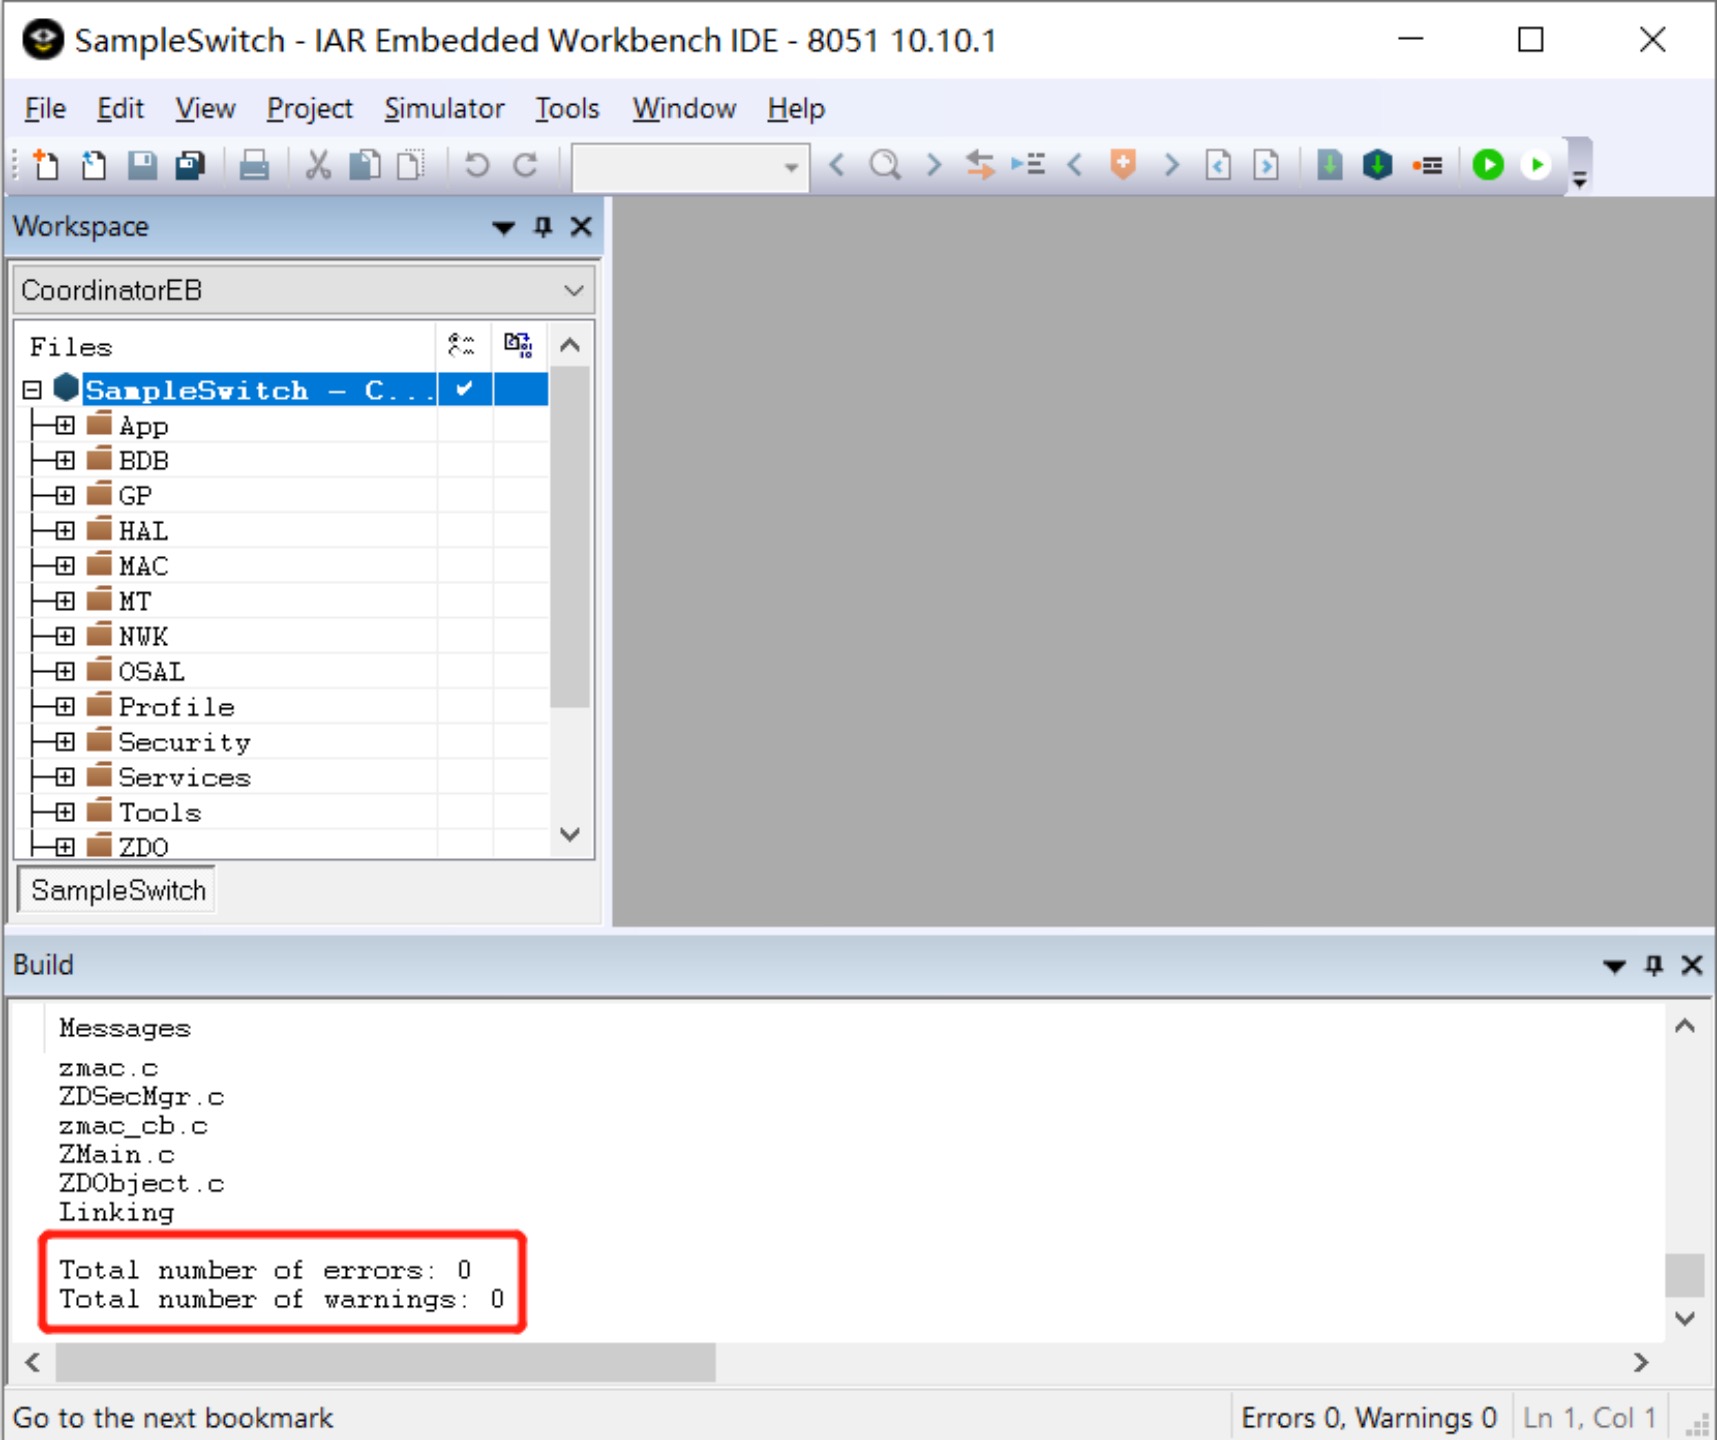This screenshot has width=1717, height=1440.
Task: Select the SampleSwitch workspace tab
Action: [117, 890]
